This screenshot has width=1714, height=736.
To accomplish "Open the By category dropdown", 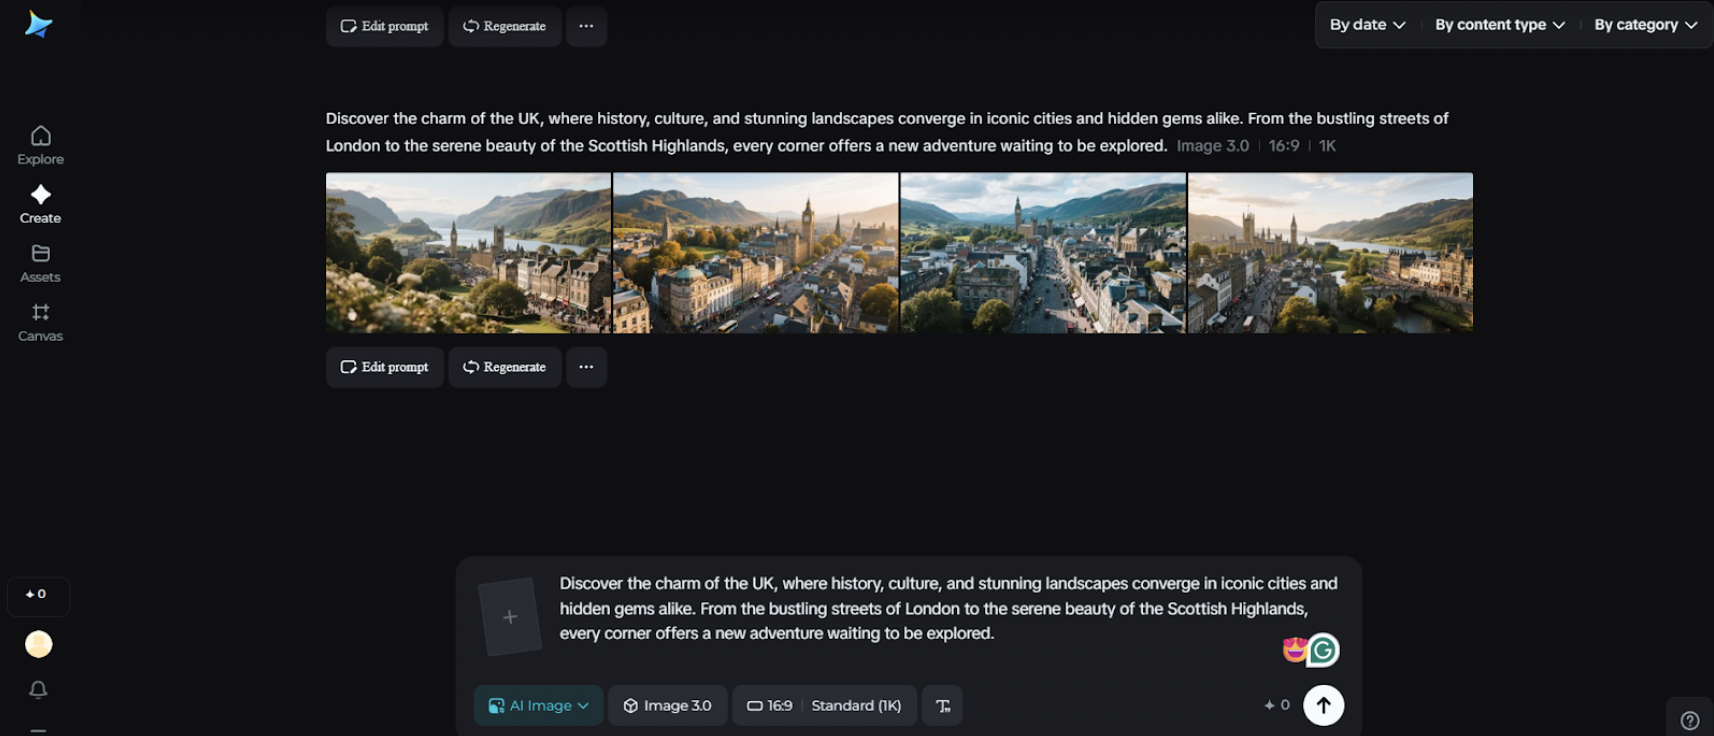I will tap(1645, 25).
